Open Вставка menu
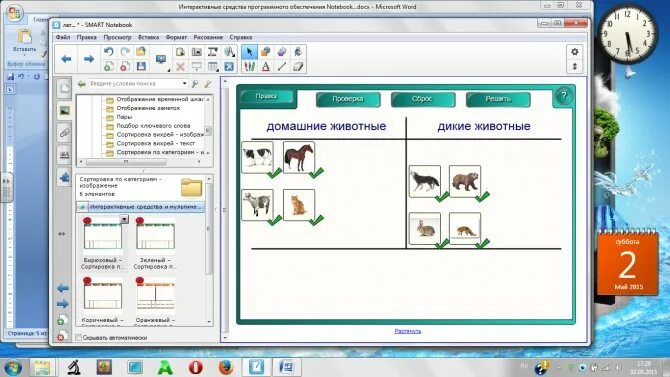Screen dimensions: 670x377 click(148, 37)
